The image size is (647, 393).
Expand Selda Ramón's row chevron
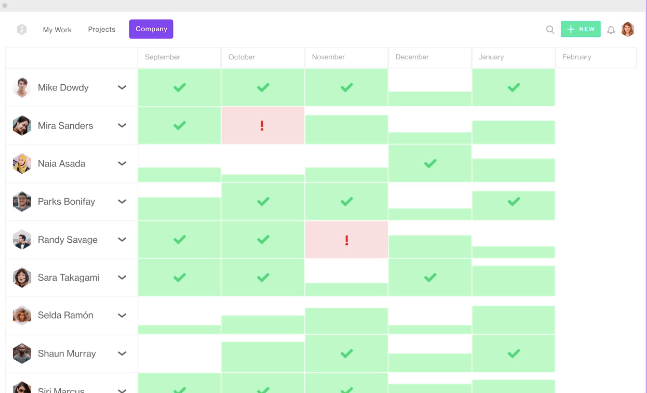(122, 315)
